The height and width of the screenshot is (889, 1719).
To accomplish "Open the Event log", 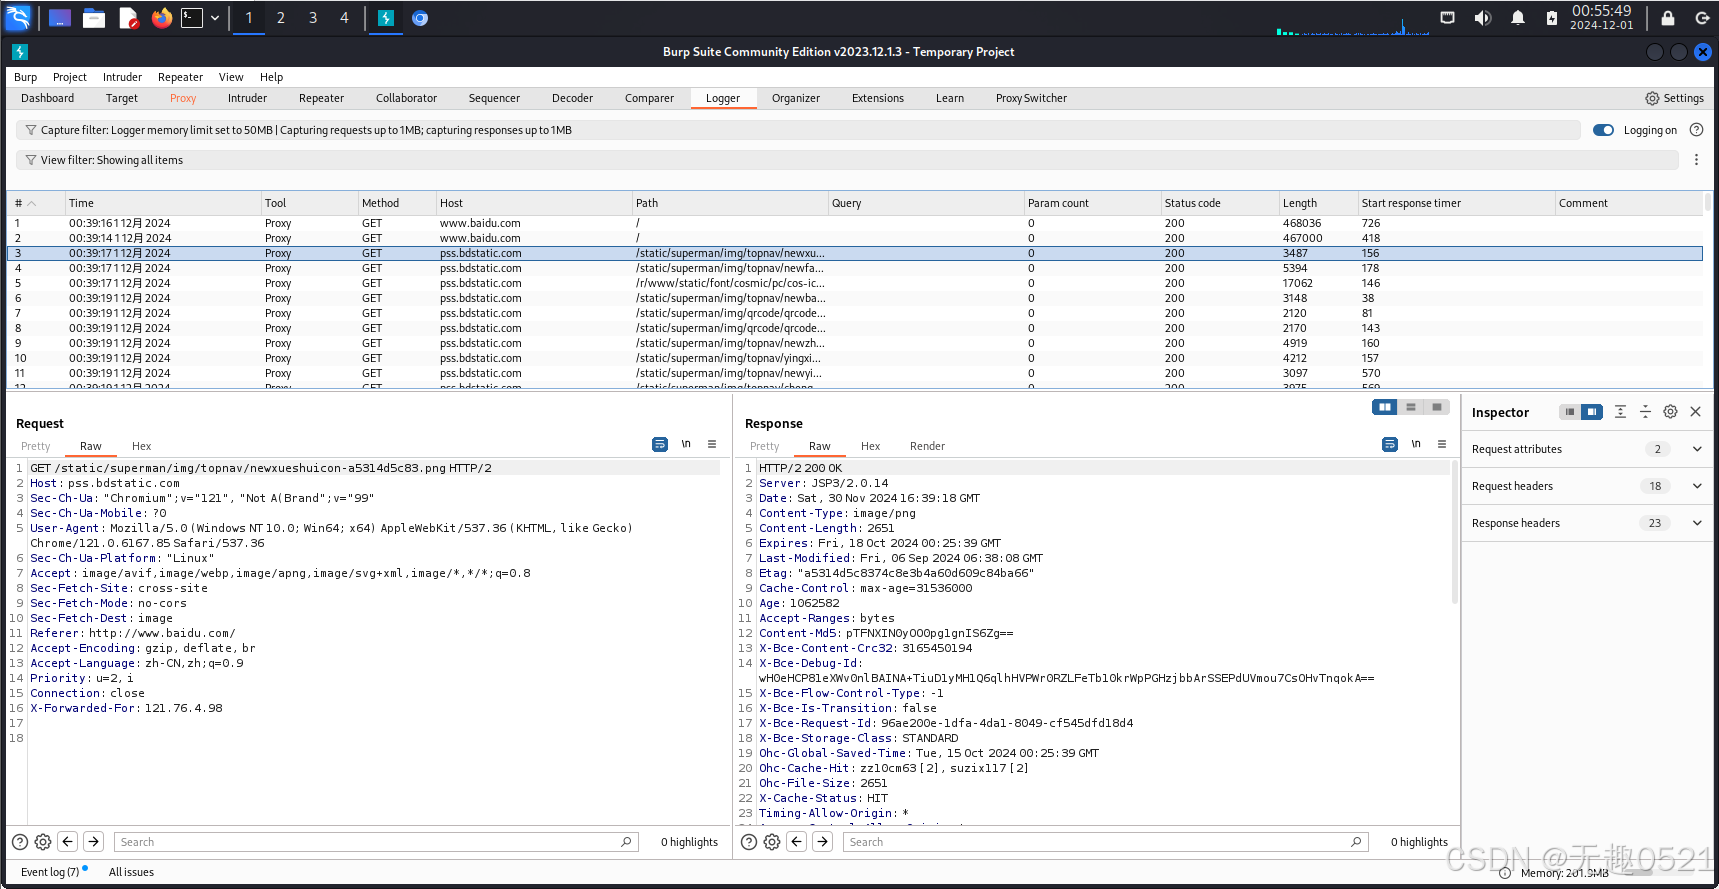I will (x=50, y=872).
